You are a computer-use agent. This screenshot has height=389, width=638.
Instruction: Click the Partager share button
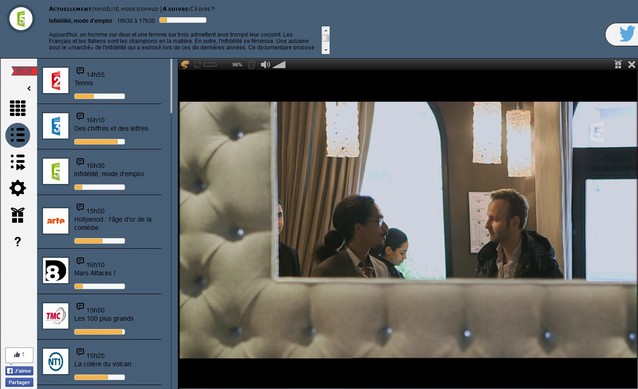point(19,382)
